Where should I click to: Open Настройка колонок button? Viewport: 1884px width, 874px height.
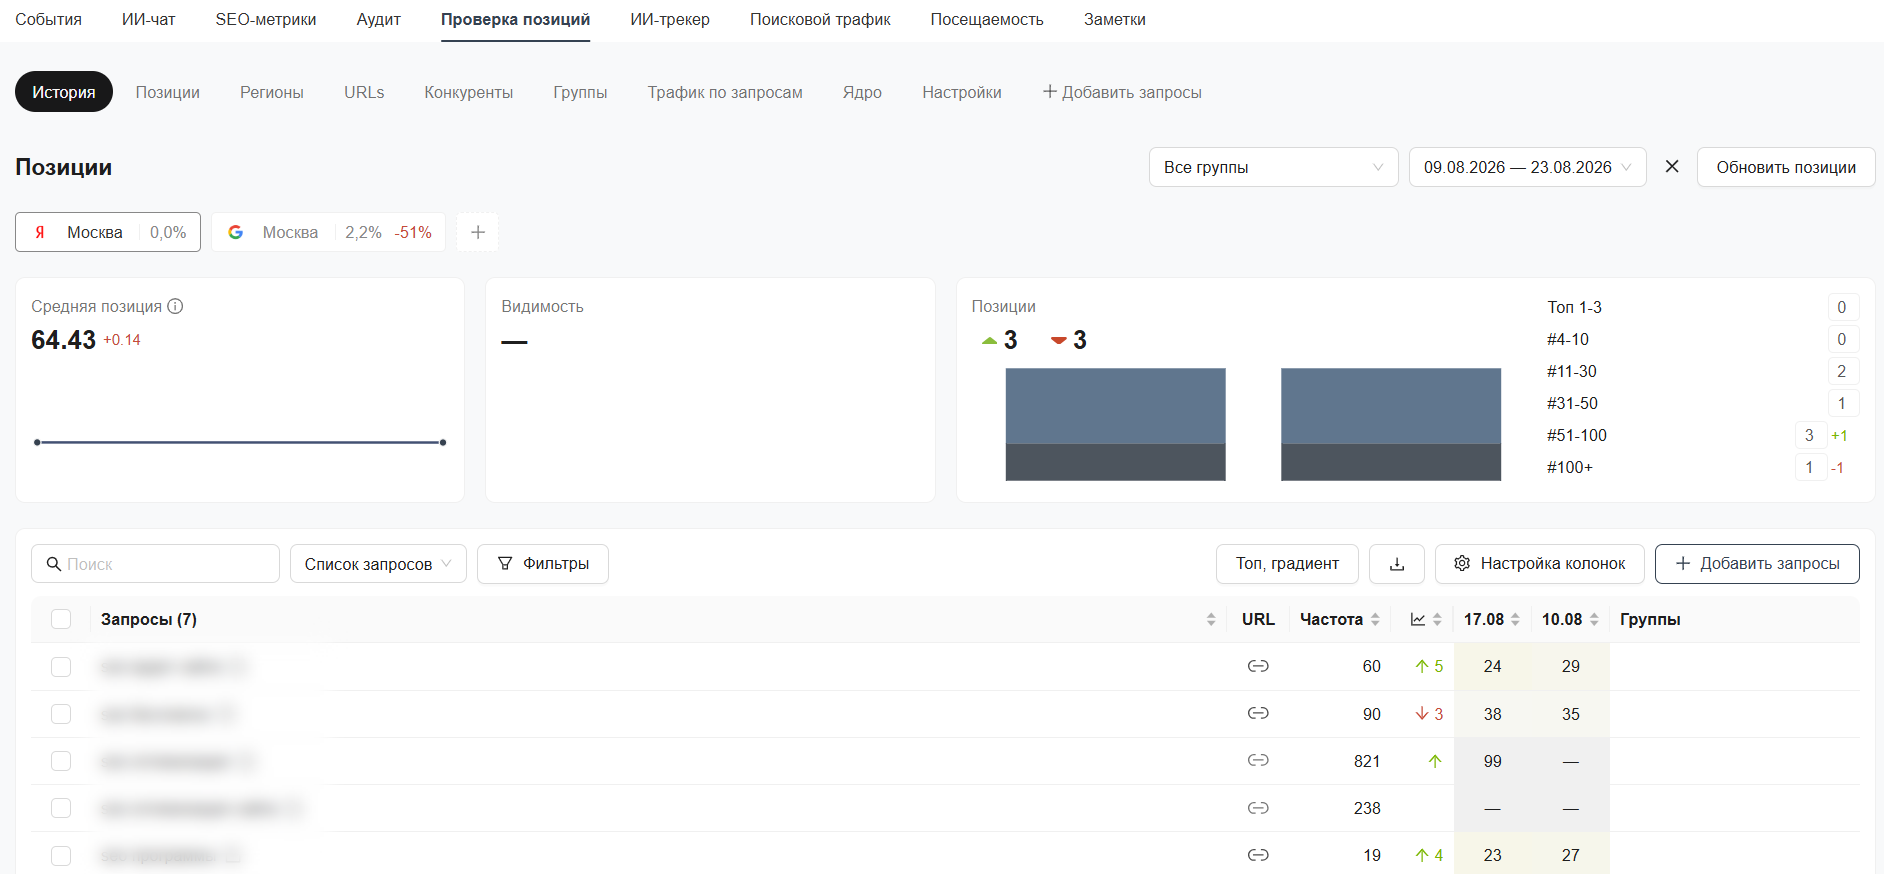pos(1539,564)
